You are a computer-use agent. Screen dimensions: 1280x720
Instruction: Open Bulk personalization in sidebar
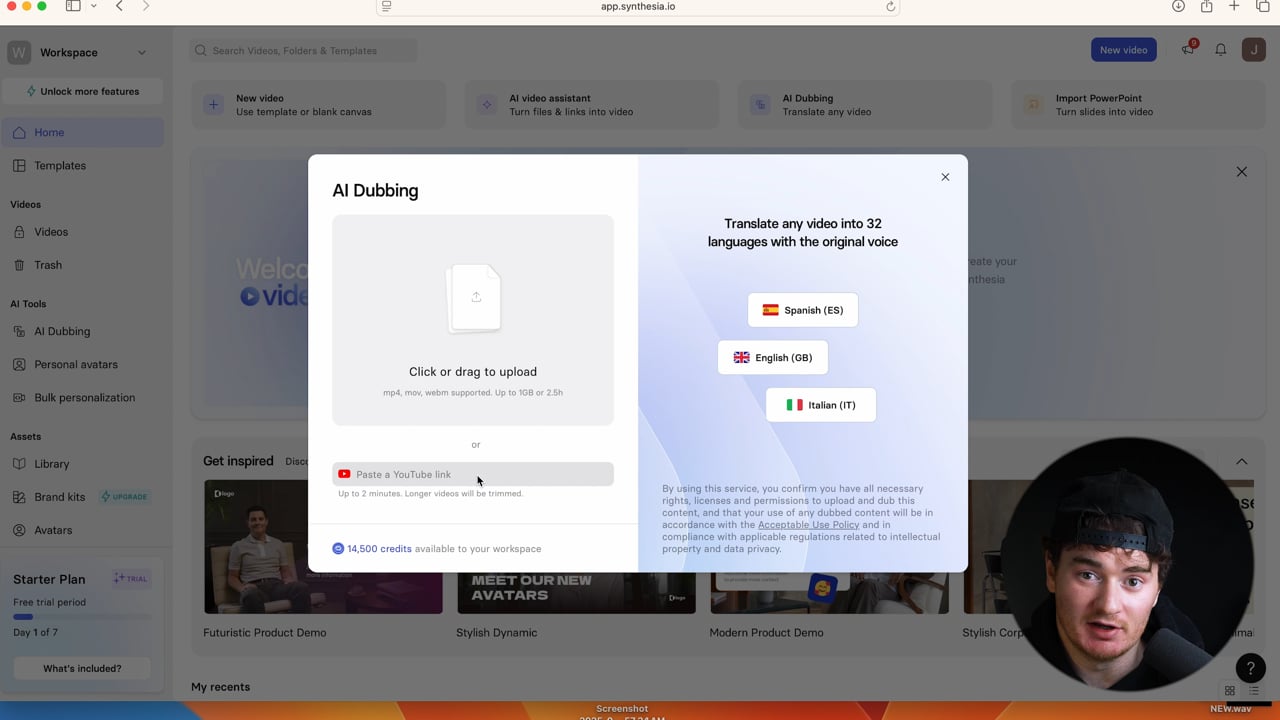click(x=83, y=397)
